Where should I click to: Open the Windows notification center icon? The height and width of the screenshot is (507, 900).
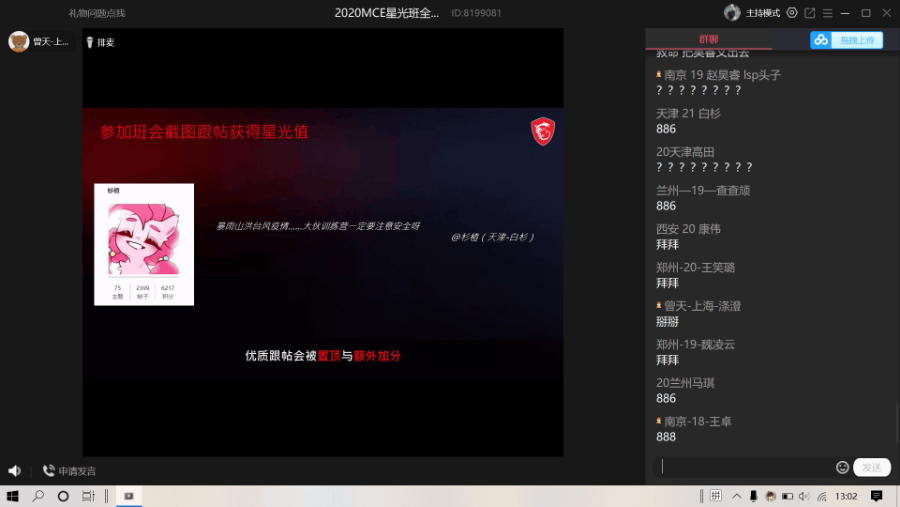(x=876, y=496)
